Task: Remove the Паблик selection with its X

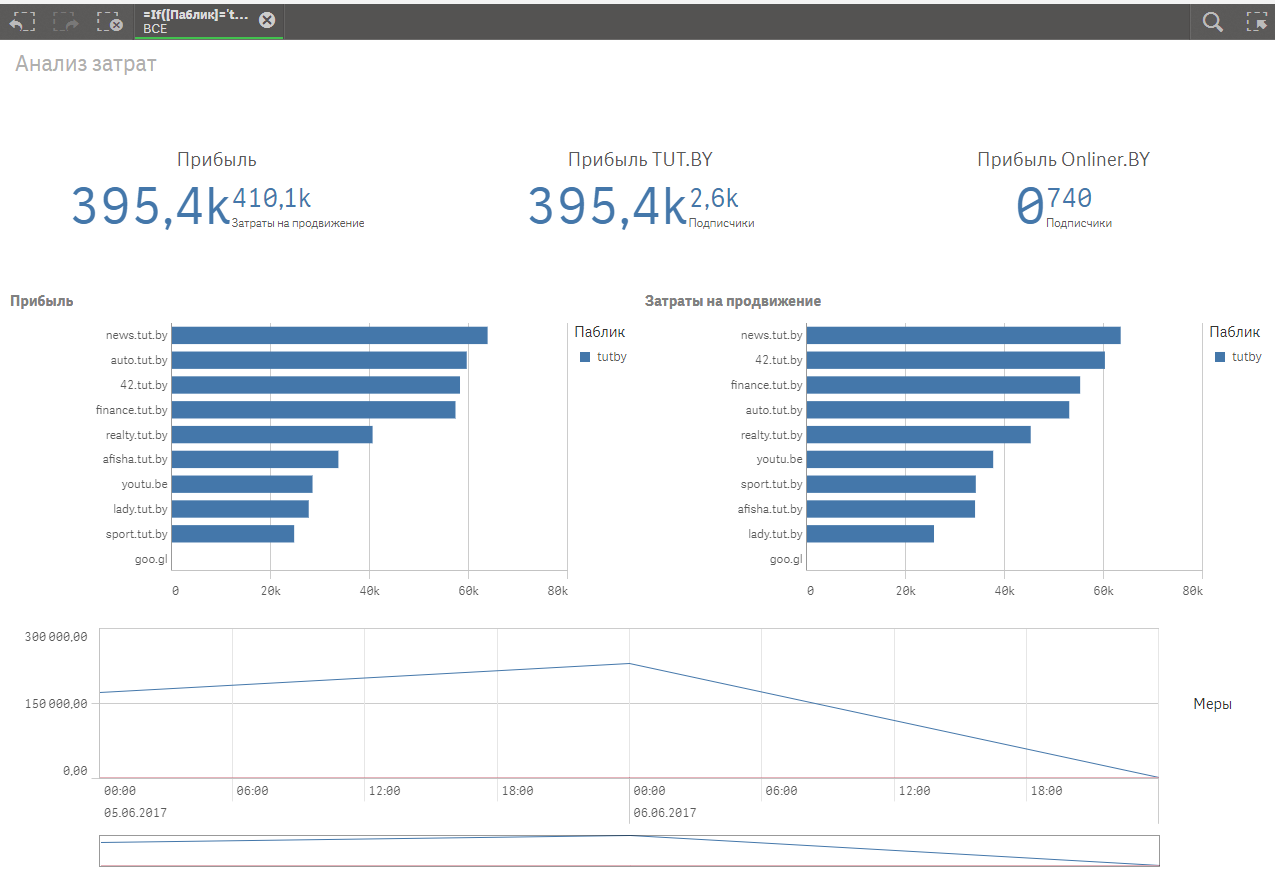Action: [267, 20]
